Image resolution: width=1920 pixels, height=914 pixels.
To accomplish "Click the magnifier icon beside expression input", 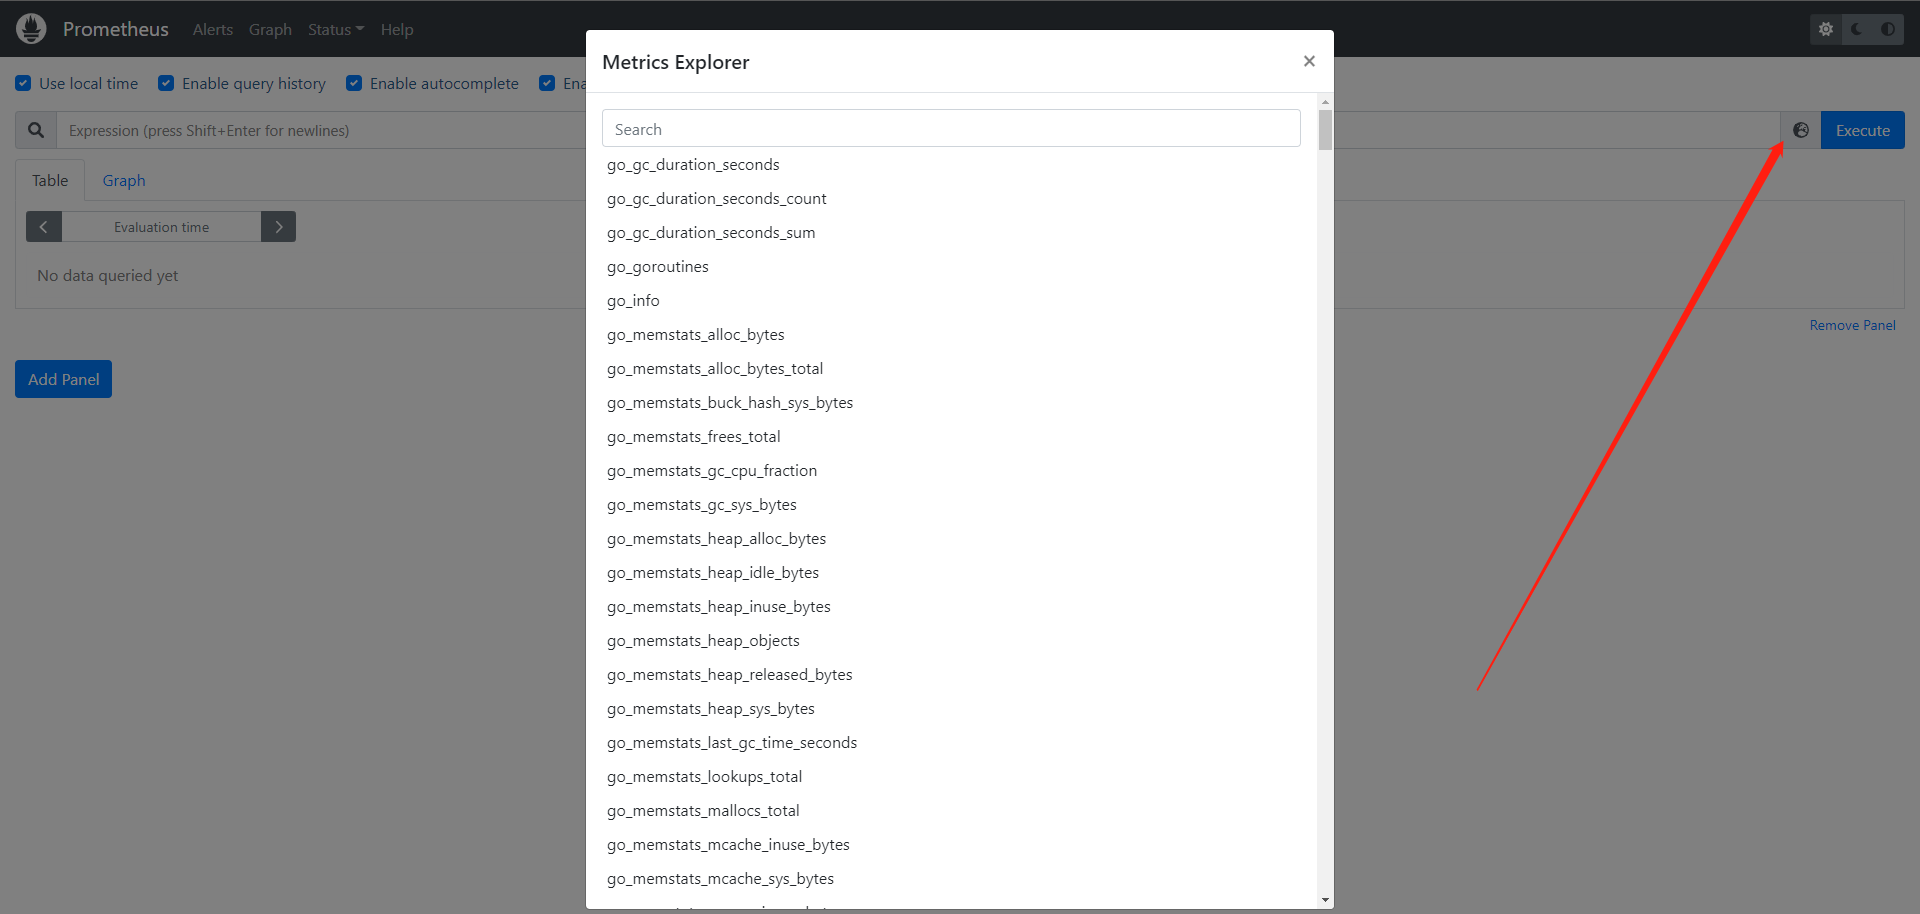I will [x=36, y=130].
